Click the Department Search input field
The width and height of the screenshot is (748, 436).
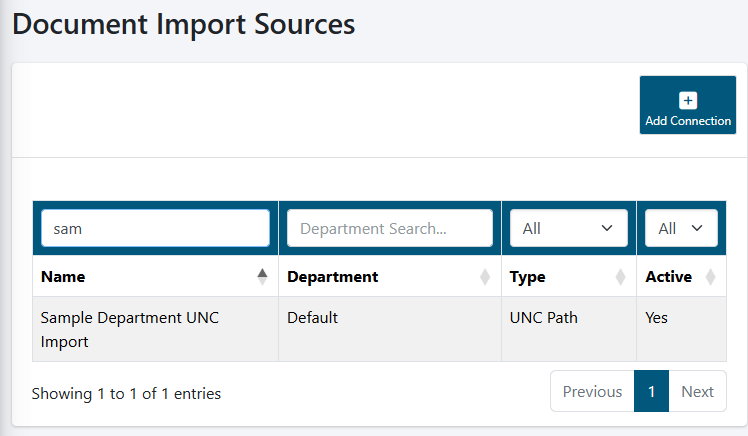coord(390,228)
